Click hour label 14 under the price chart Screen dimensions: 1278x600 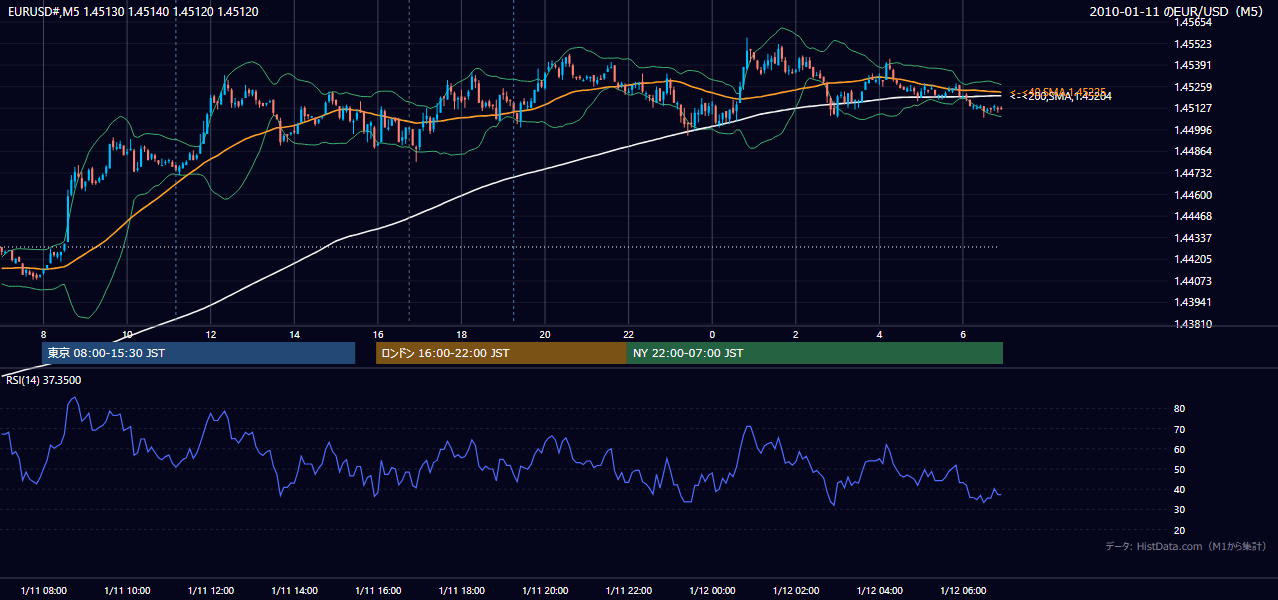(294, 334)
